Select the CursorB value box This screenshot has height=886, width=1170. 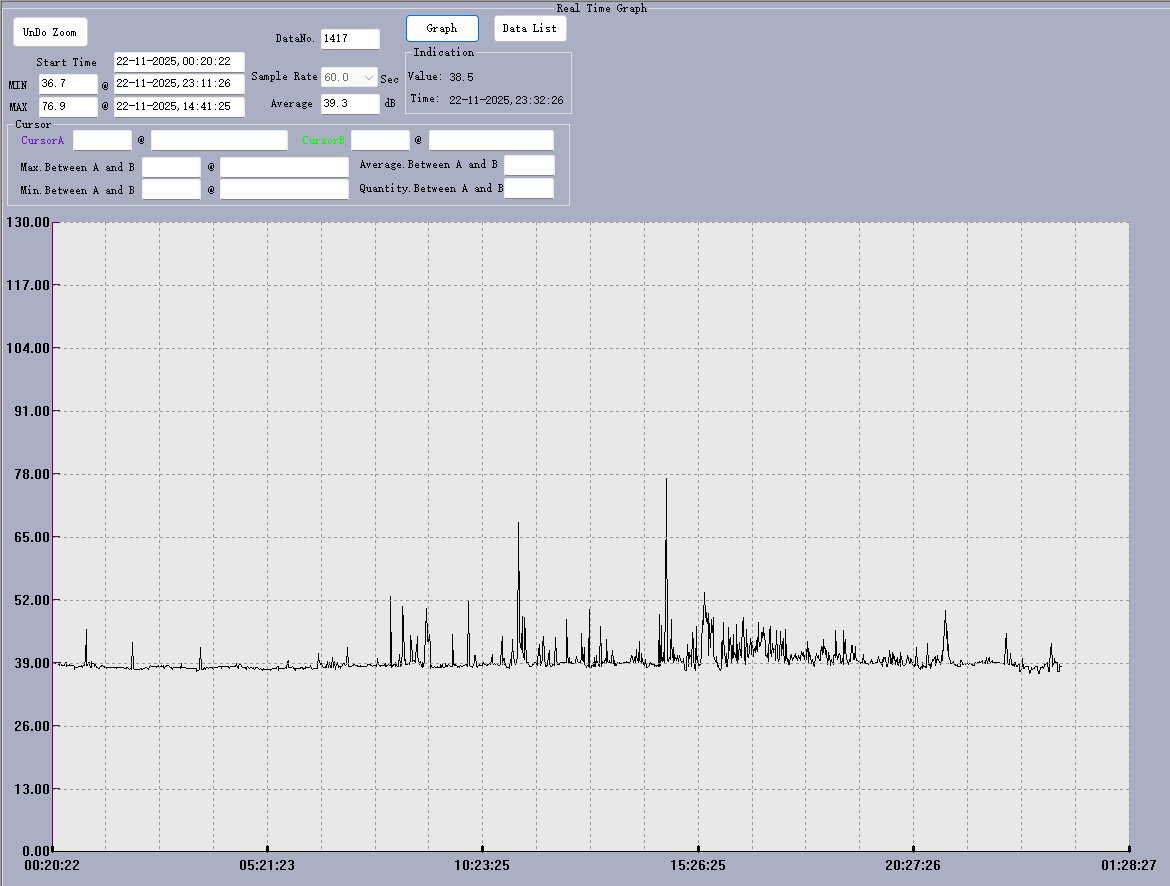click(380, 140)
